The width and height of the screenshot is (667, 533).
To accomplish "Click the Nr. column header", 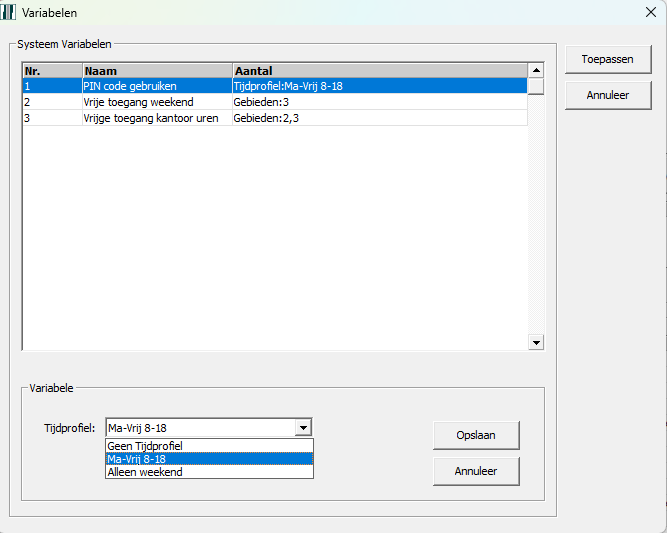I will tap(52, 71).
